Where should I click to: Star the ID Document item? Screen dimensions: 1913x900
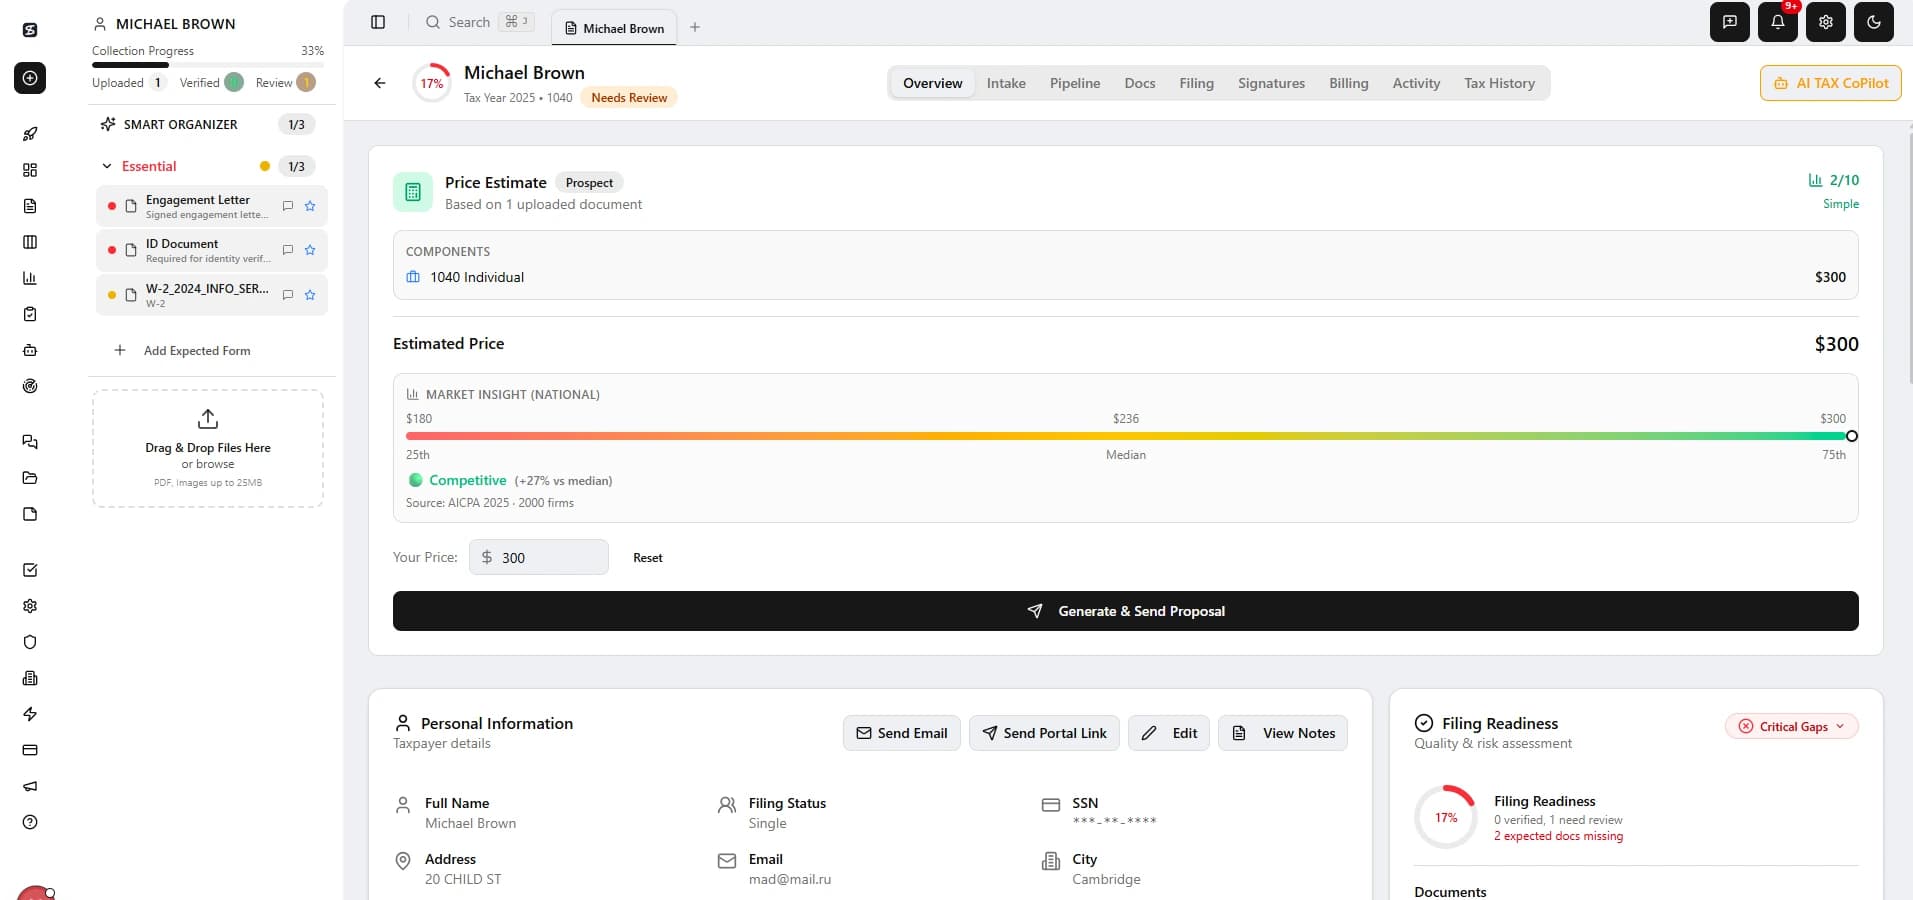pos(310,250)
